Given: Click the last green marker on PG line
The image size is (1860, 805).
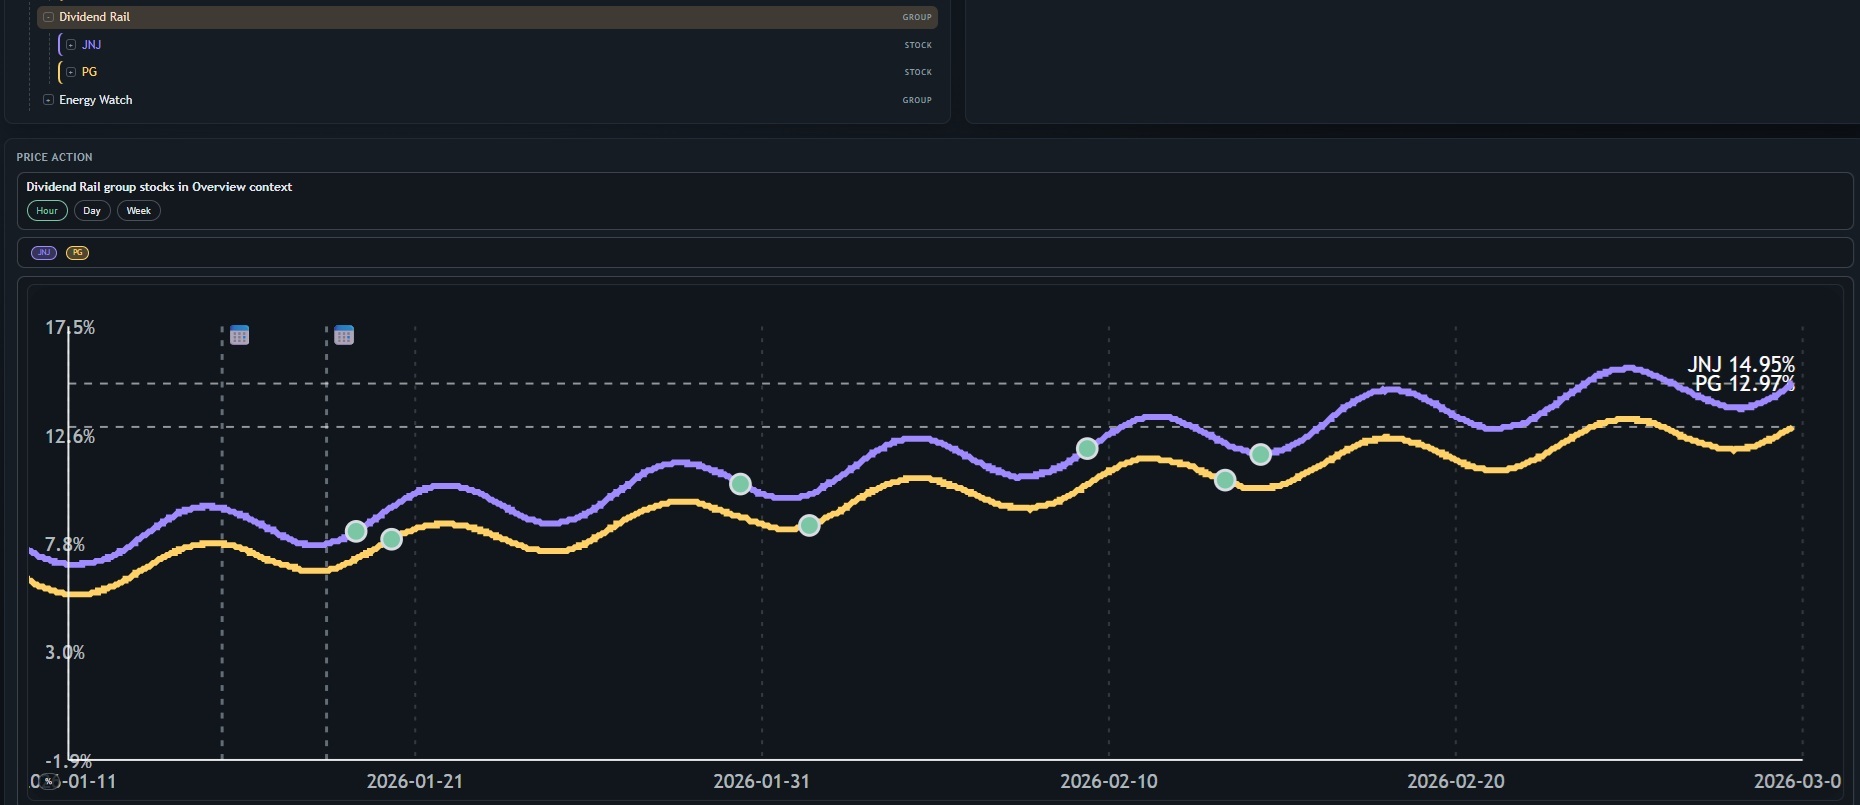Looking at the screenshot, I should pyautogui.click(x=1225, y=480).
